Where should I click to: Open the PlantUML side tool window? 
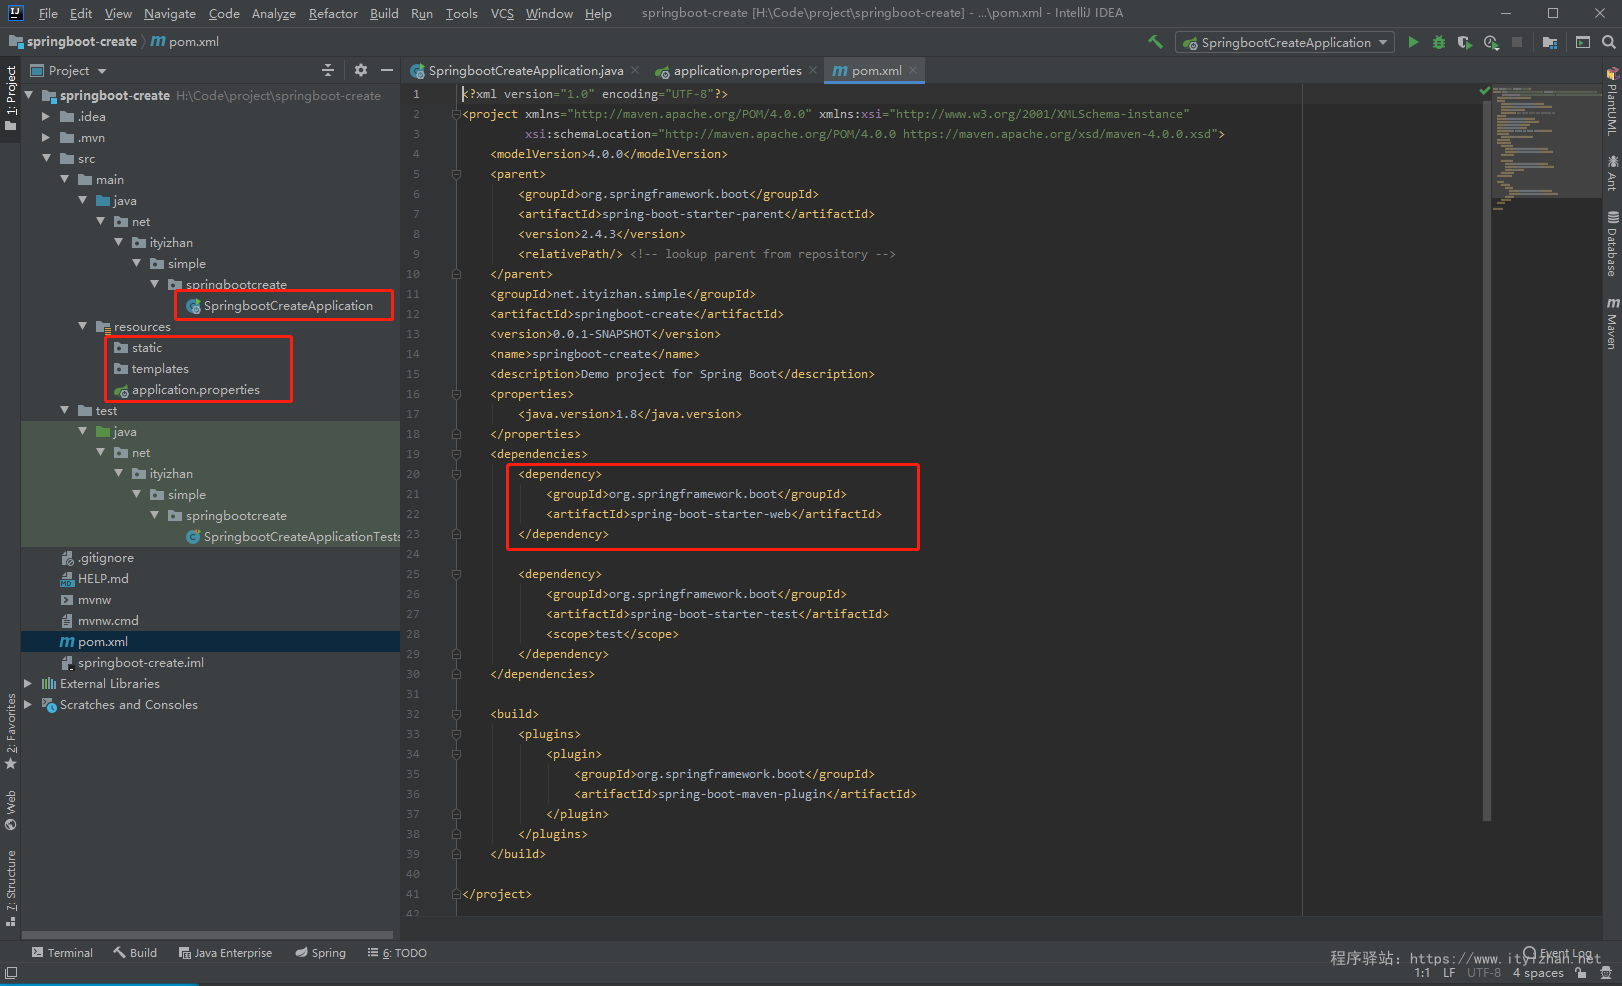(1612, 102)
